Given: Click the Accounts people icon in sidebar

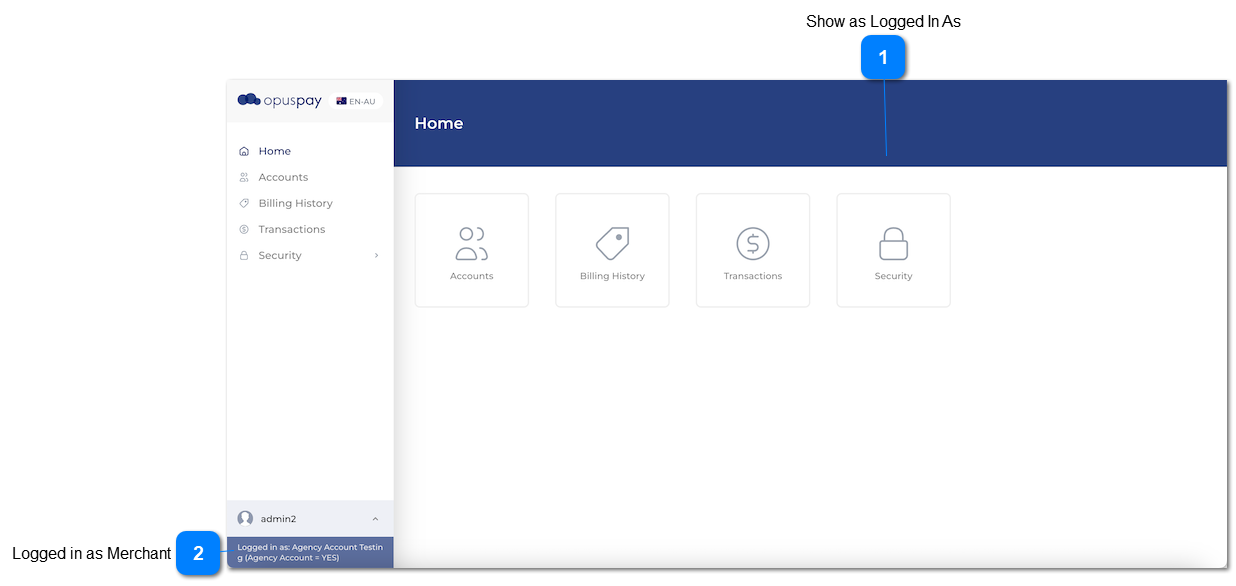Looking at the screenshot, I should (x=244, y=177).
